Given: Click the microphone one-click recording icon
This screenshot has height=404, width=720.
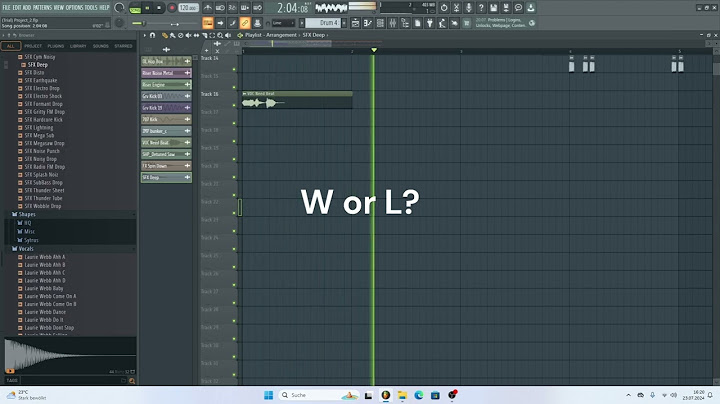Looking at the screenshot, I should pos(468,8).
